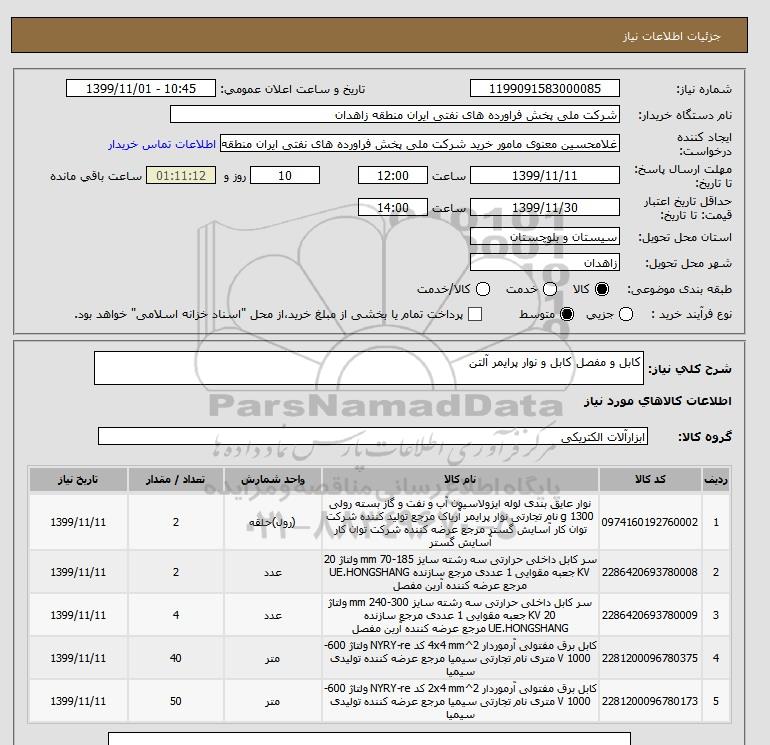The image size is (770, 745).
Task: Click the price validity date 1399/11/30 field
Action: pyautogui.click(x=545, y=207)
